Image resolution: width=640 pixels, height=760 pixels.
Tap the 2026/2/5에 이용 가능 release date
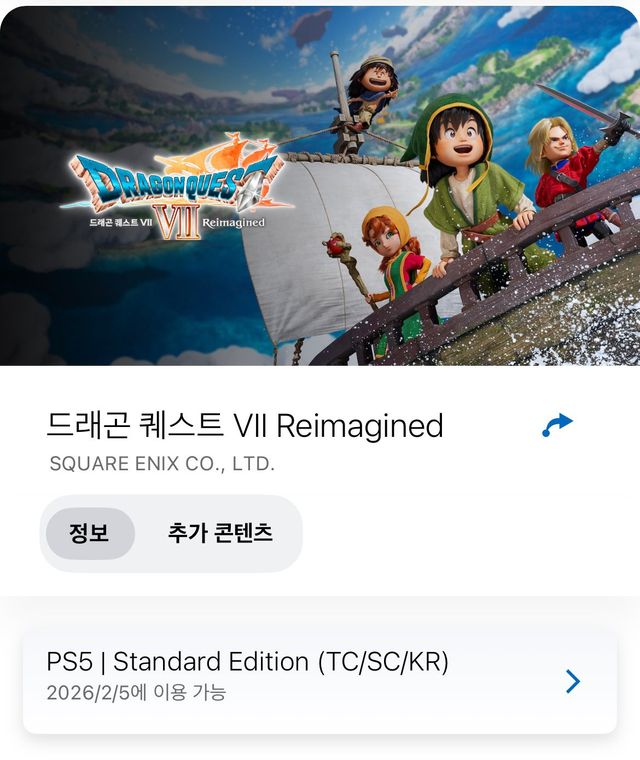click(x=136, y=693)
